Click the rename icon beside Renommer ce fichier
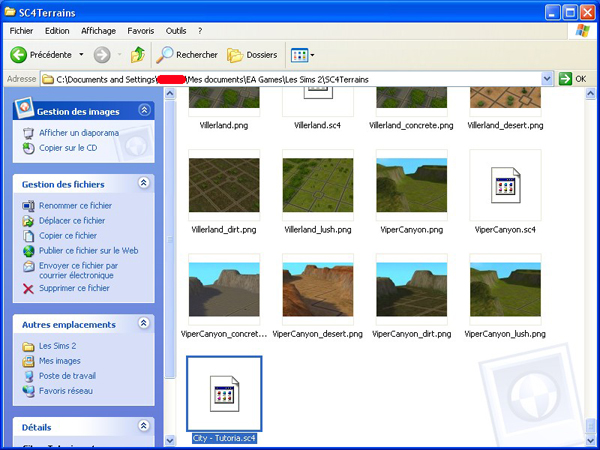 click(x=28, y=206)
